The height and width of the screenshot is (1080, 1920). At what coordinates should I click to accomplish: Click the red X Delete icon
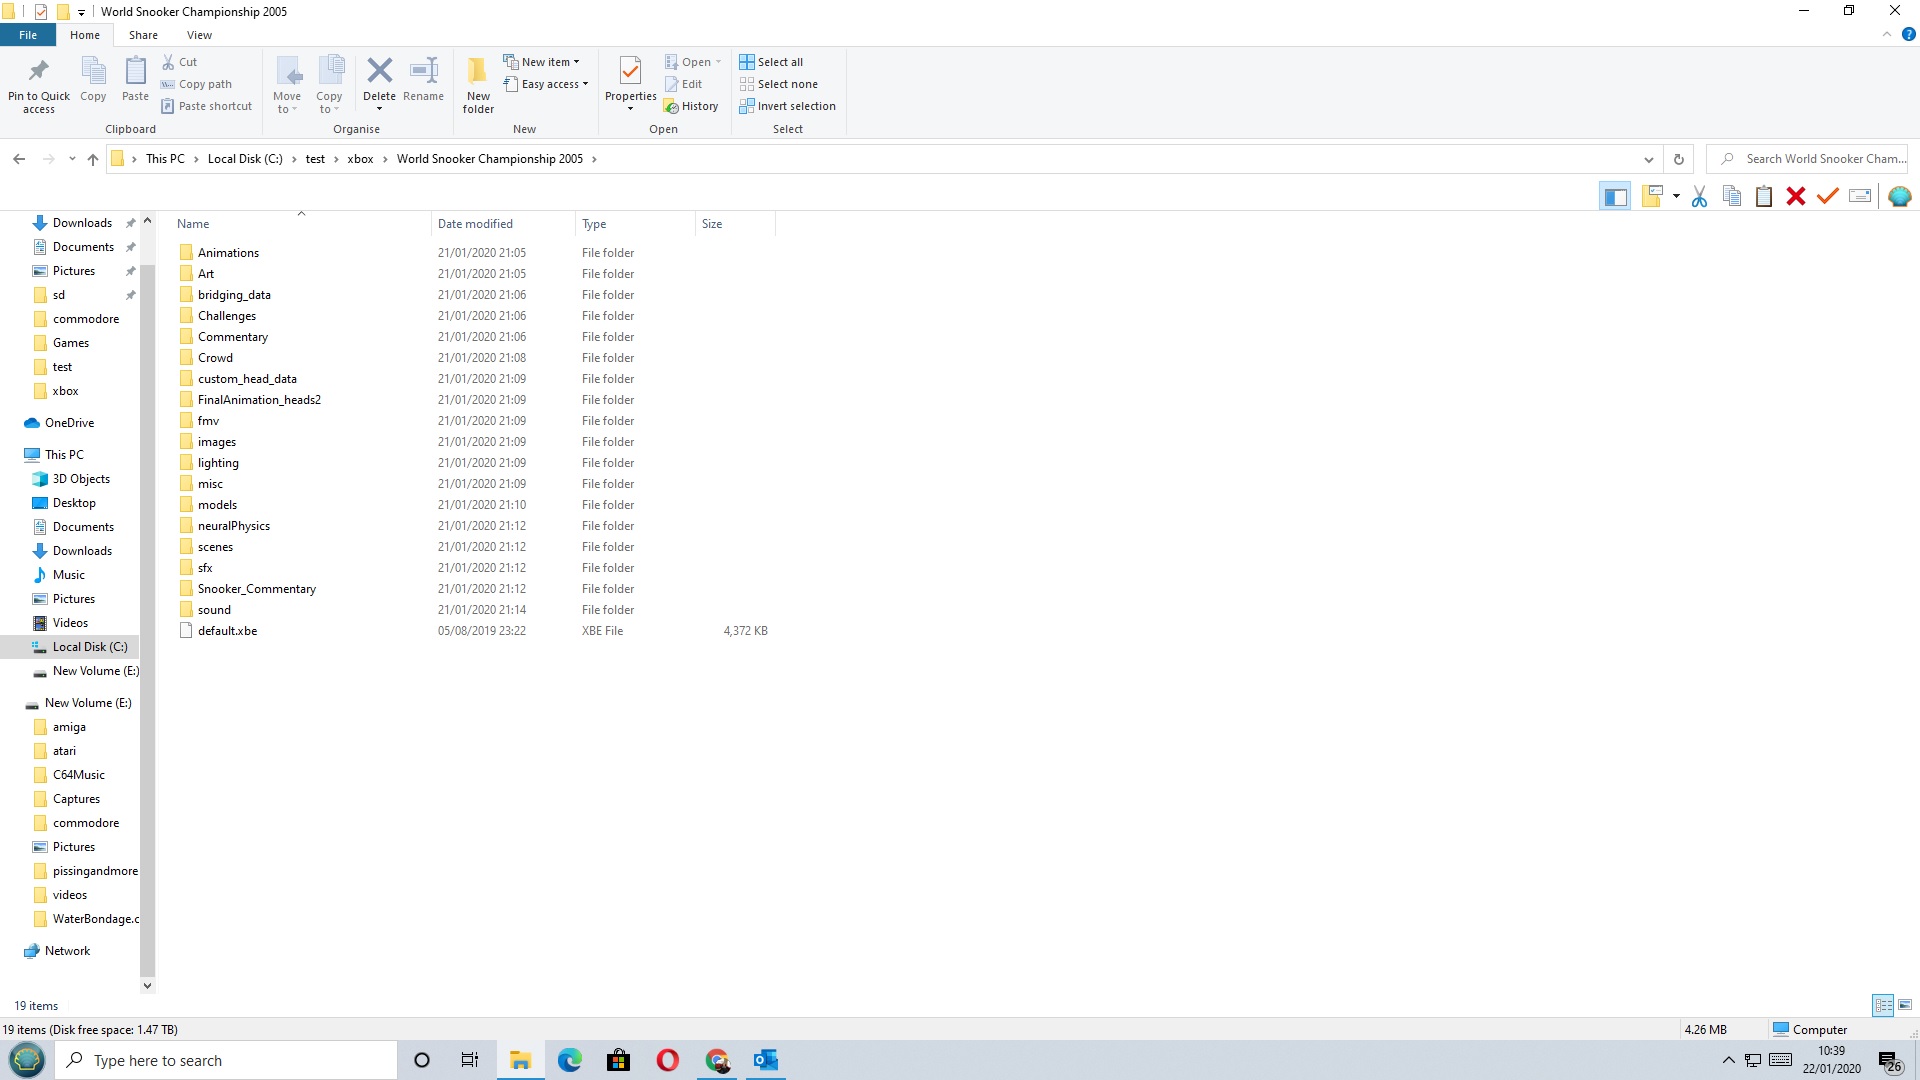point(1796,197)
